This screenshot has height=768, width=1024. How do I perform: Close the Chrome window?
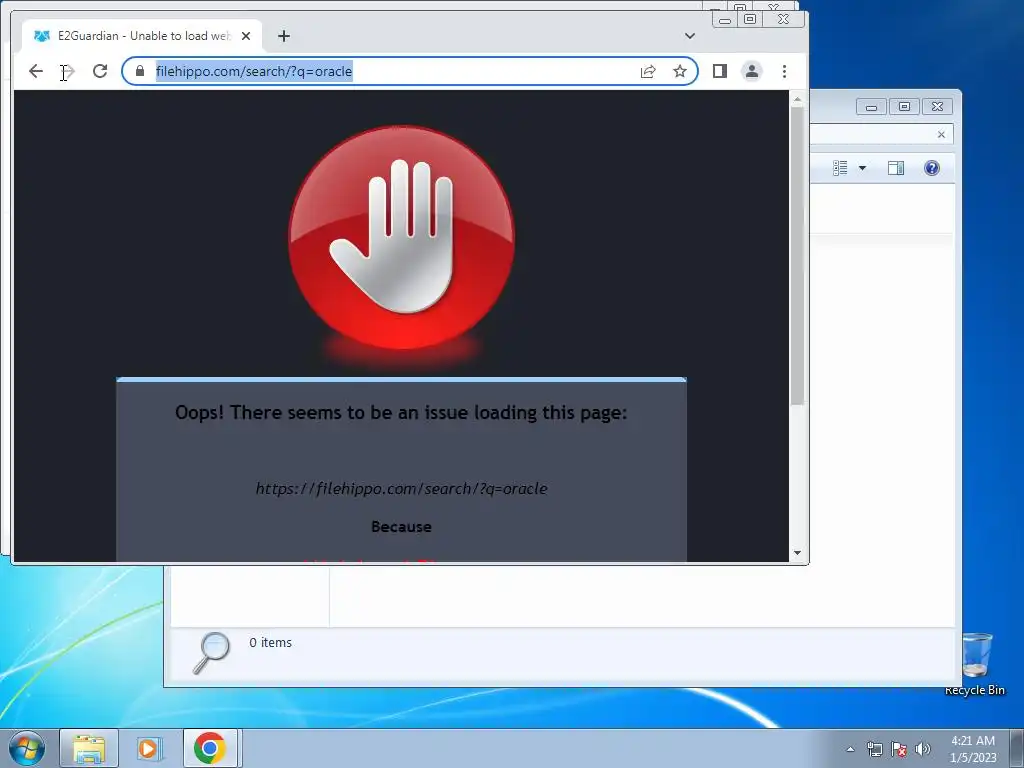click(x=784, y=20)
